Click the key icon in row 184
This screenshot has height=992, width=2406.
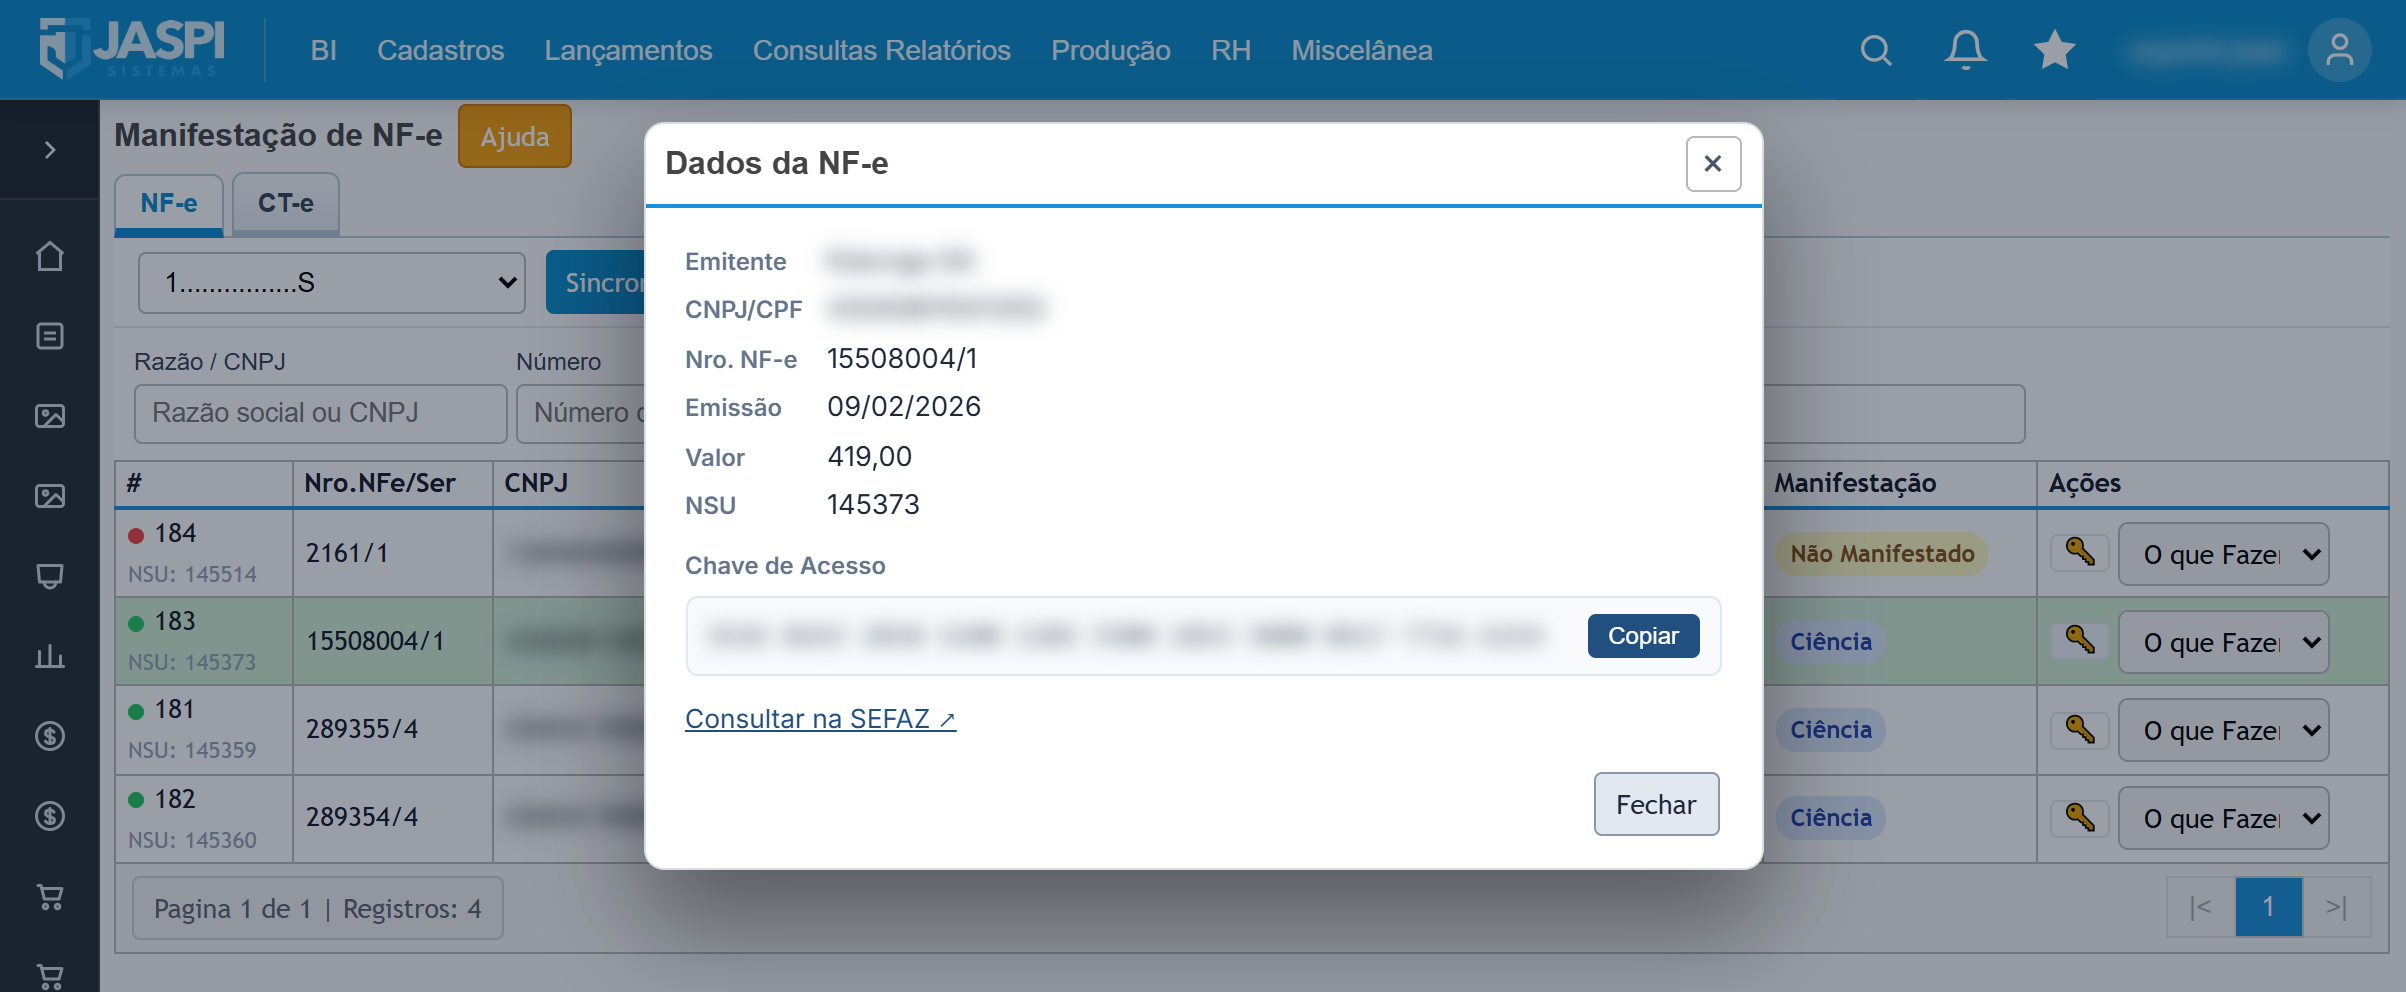(x=2080, y=552)
